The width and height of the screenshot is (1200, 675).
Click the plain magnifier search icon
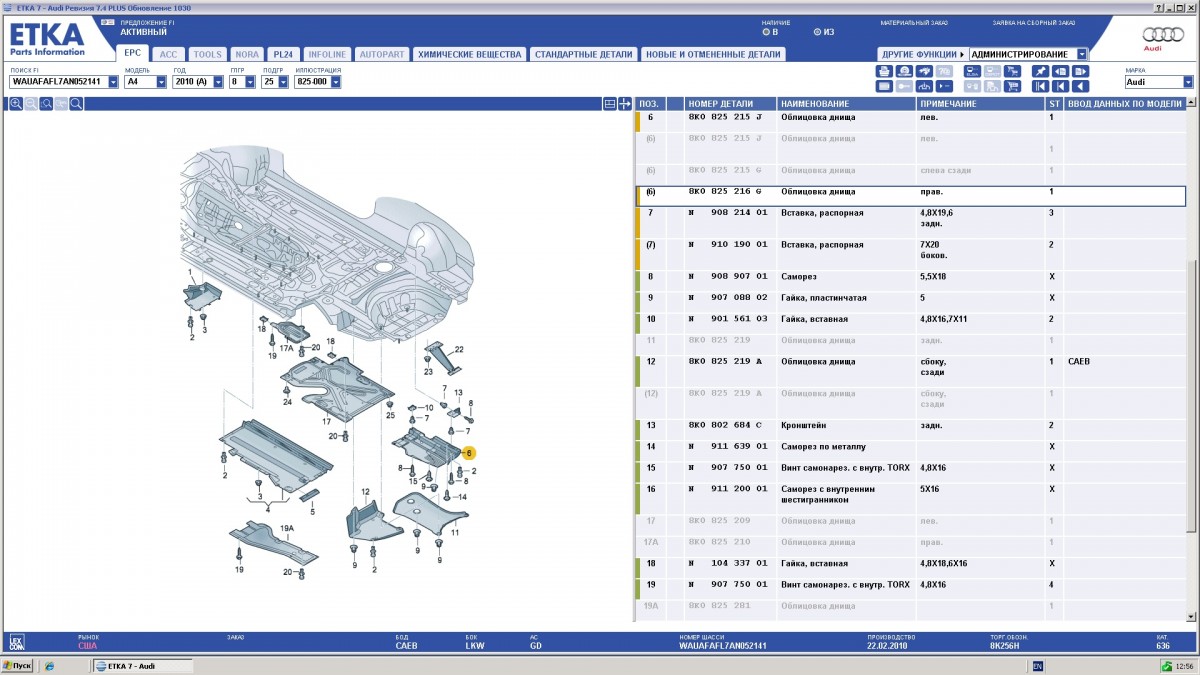[76, 104]
